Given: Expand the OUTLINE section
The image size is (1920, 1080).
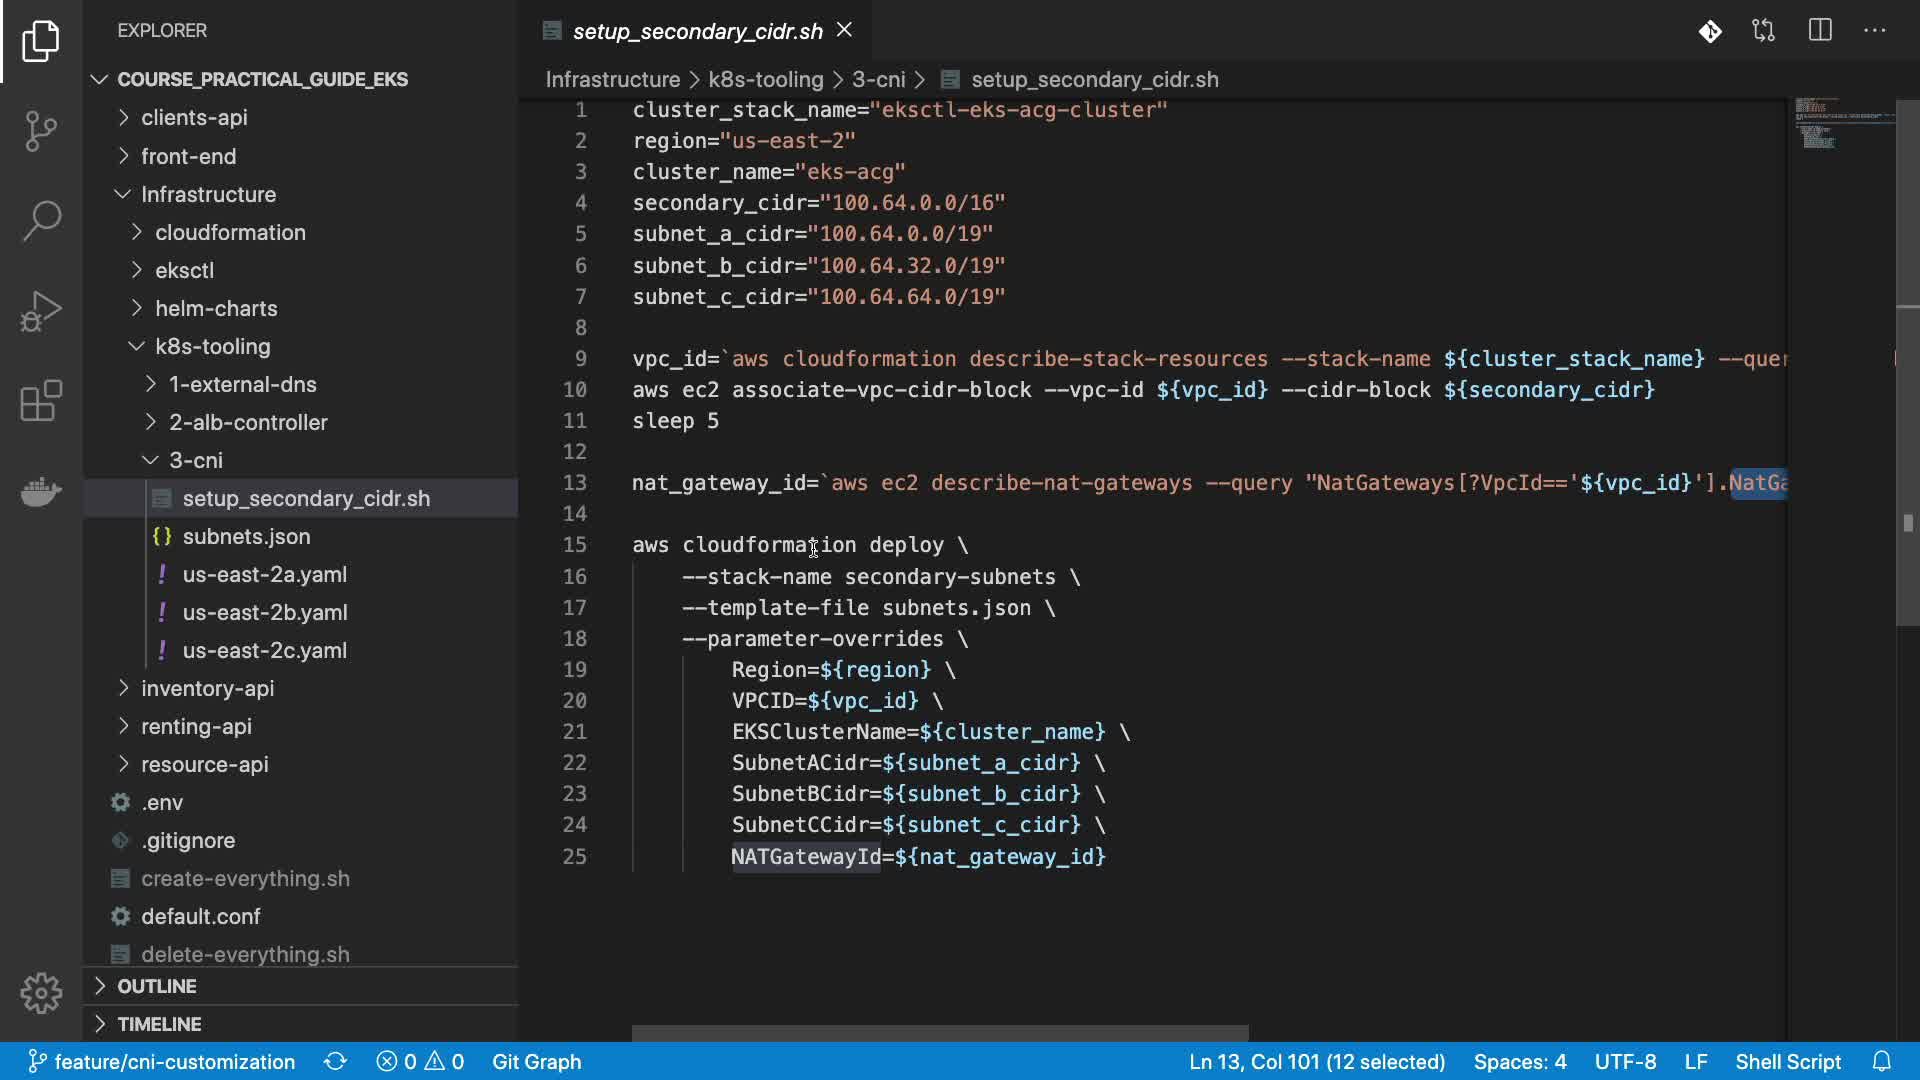Looking at the screenshot, I should pos(156,986).
